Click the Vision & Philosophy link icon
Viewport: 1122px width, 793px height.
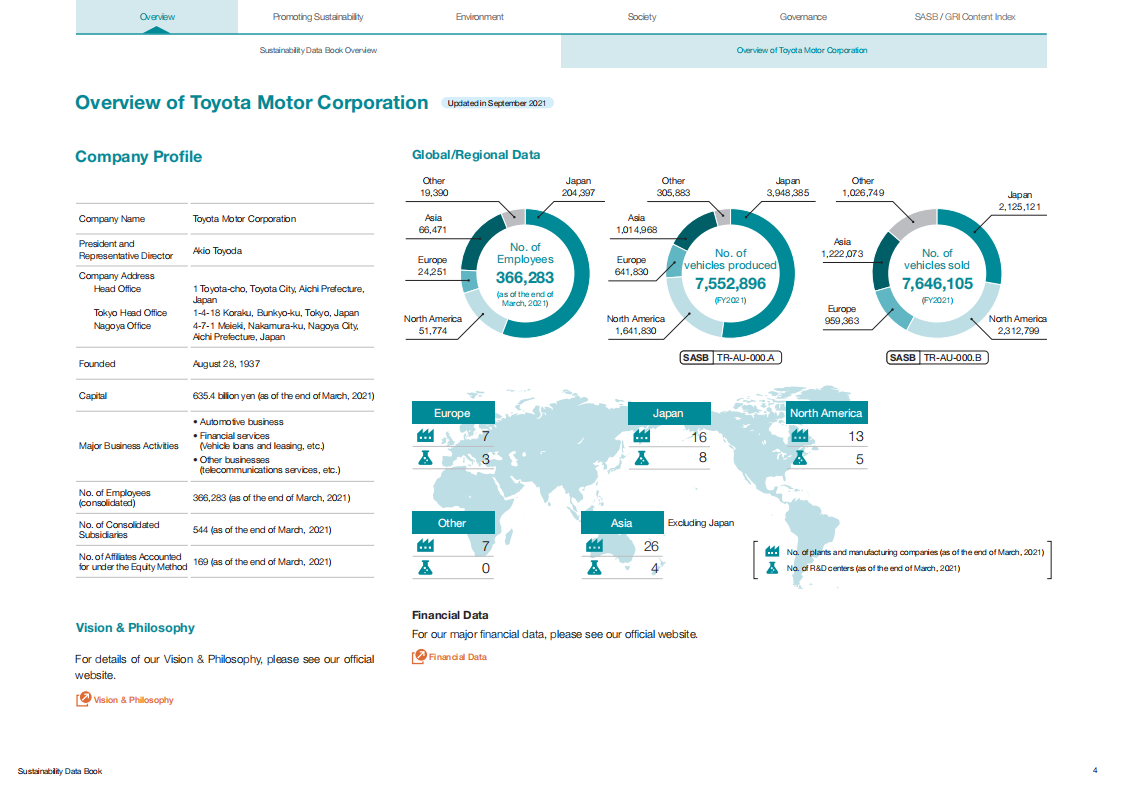coord(83,700)
